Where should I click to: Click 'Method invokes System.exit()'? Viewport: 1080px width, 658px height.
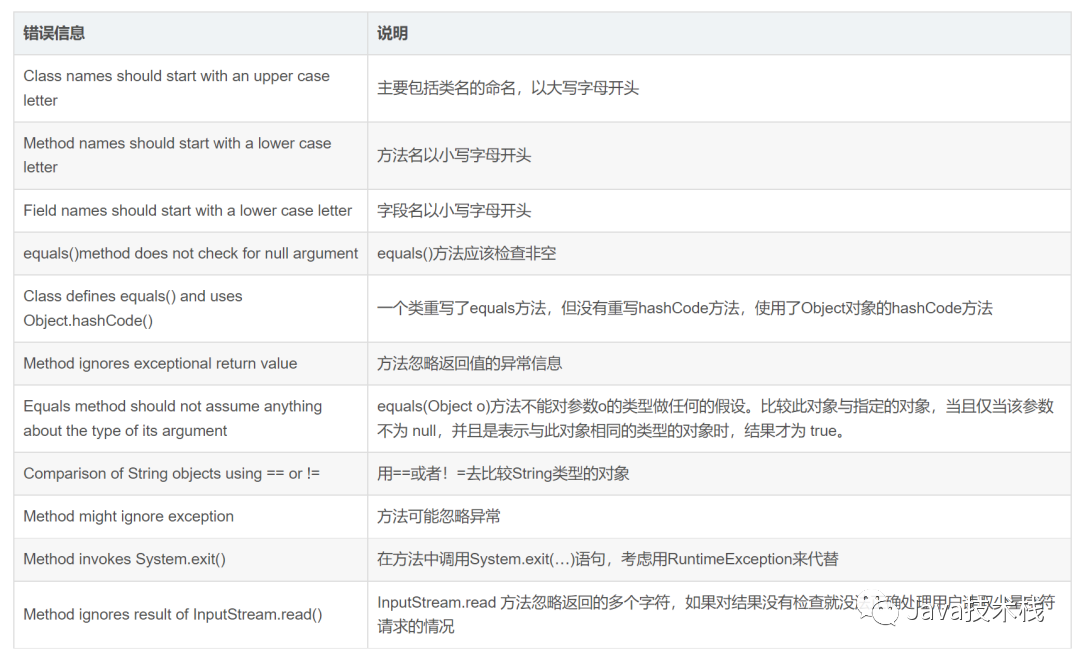click(x=191, y=559)
